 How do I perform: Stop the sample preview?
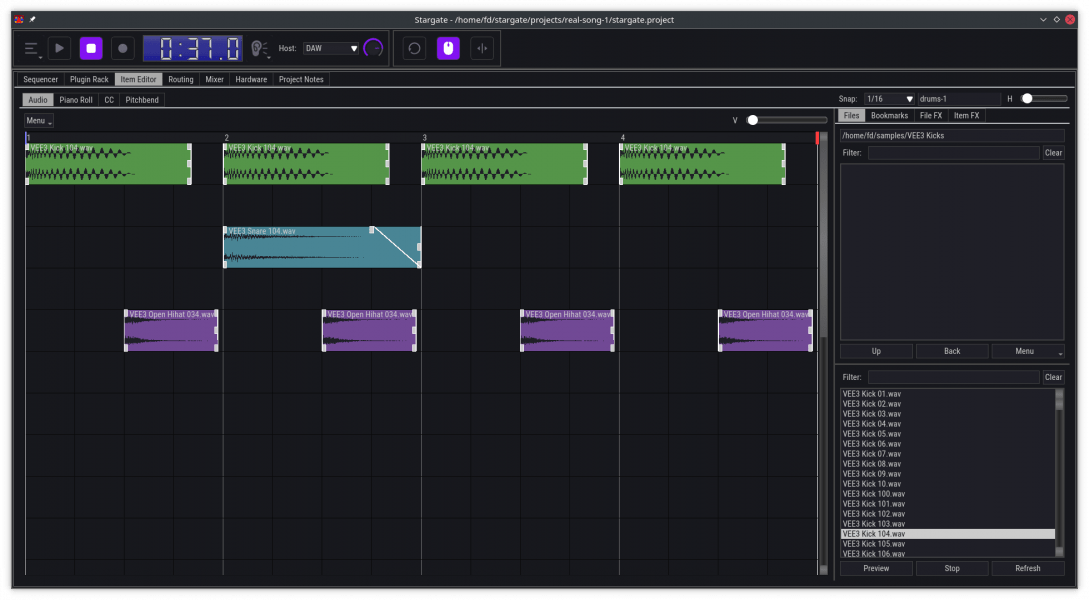951,569
